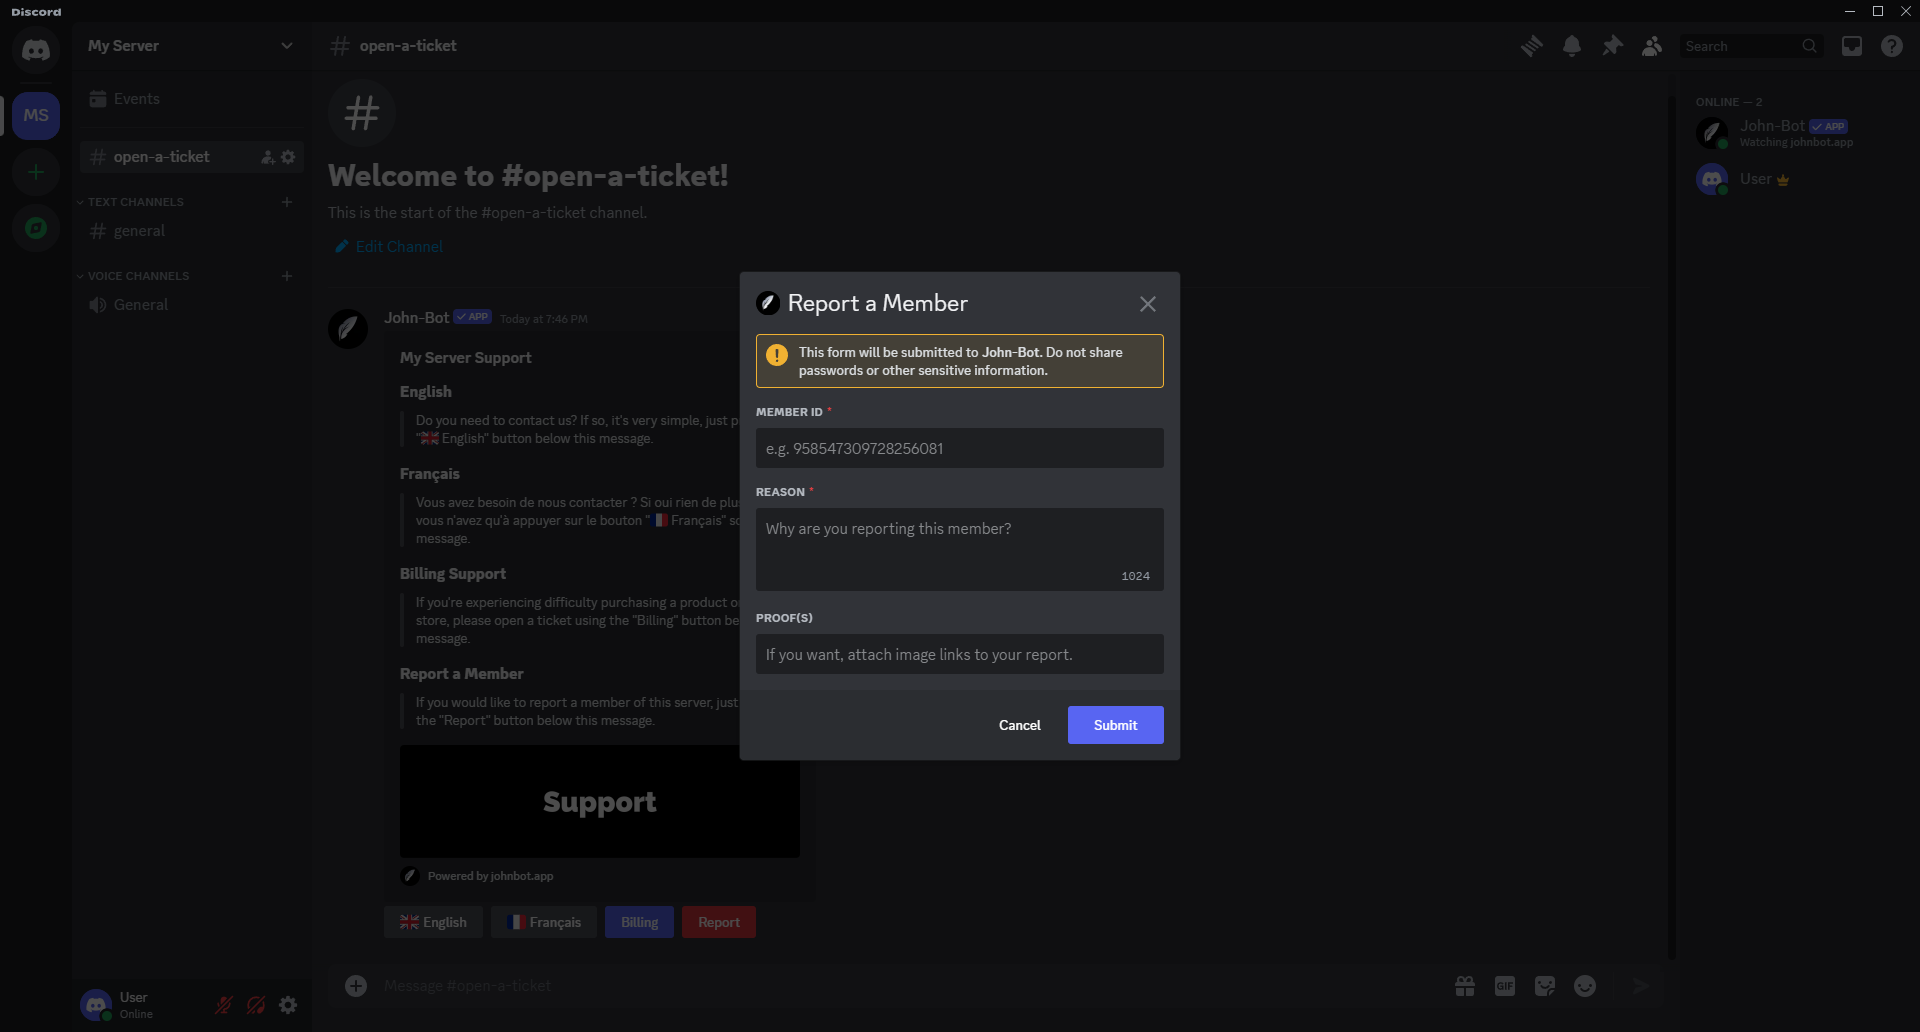Toggle the member list icon
Screen dimensions: 1920x1032
click(1652, 46)
